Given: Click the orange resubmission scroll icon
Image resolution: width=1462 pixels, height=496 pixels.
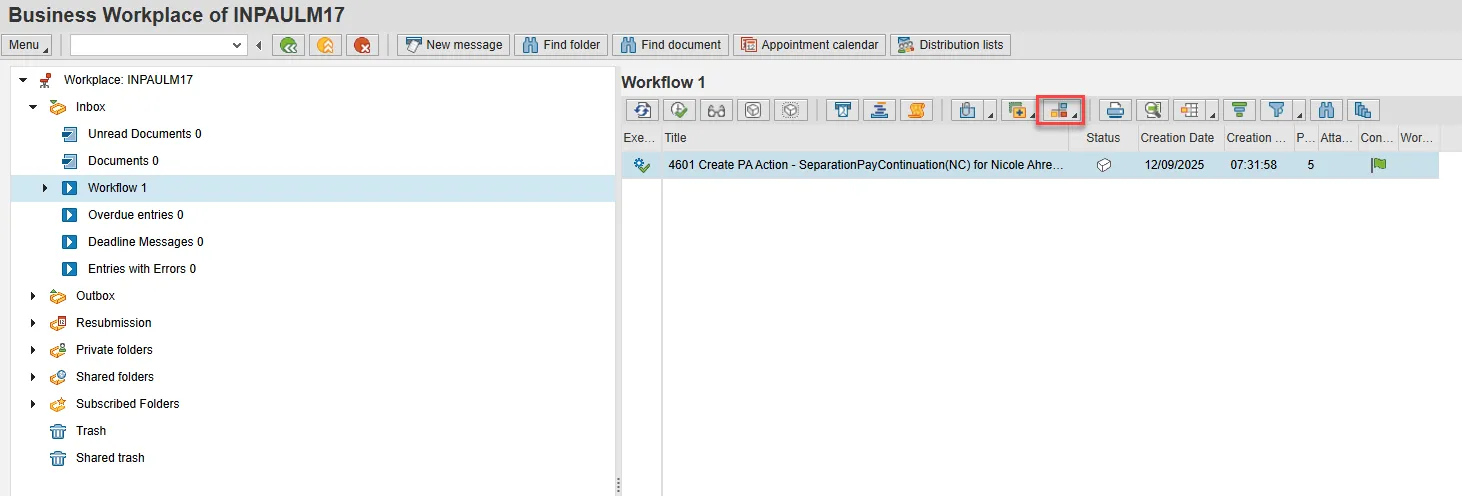Looking at the screenshot, I should point(916,111).
